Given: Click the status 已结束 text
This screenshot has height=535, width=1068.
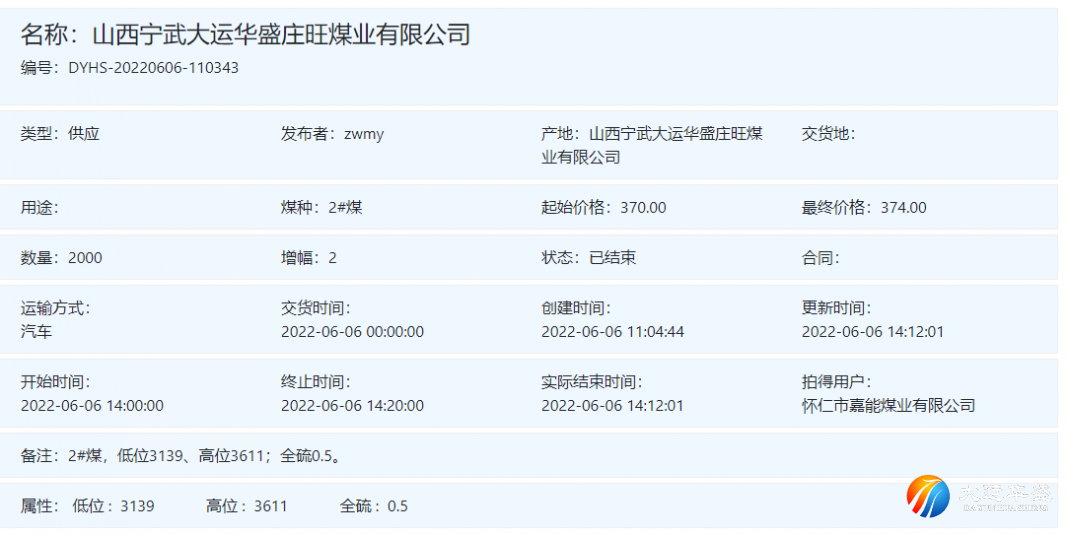Looking at the screenshot, I should tap(612, 258).
